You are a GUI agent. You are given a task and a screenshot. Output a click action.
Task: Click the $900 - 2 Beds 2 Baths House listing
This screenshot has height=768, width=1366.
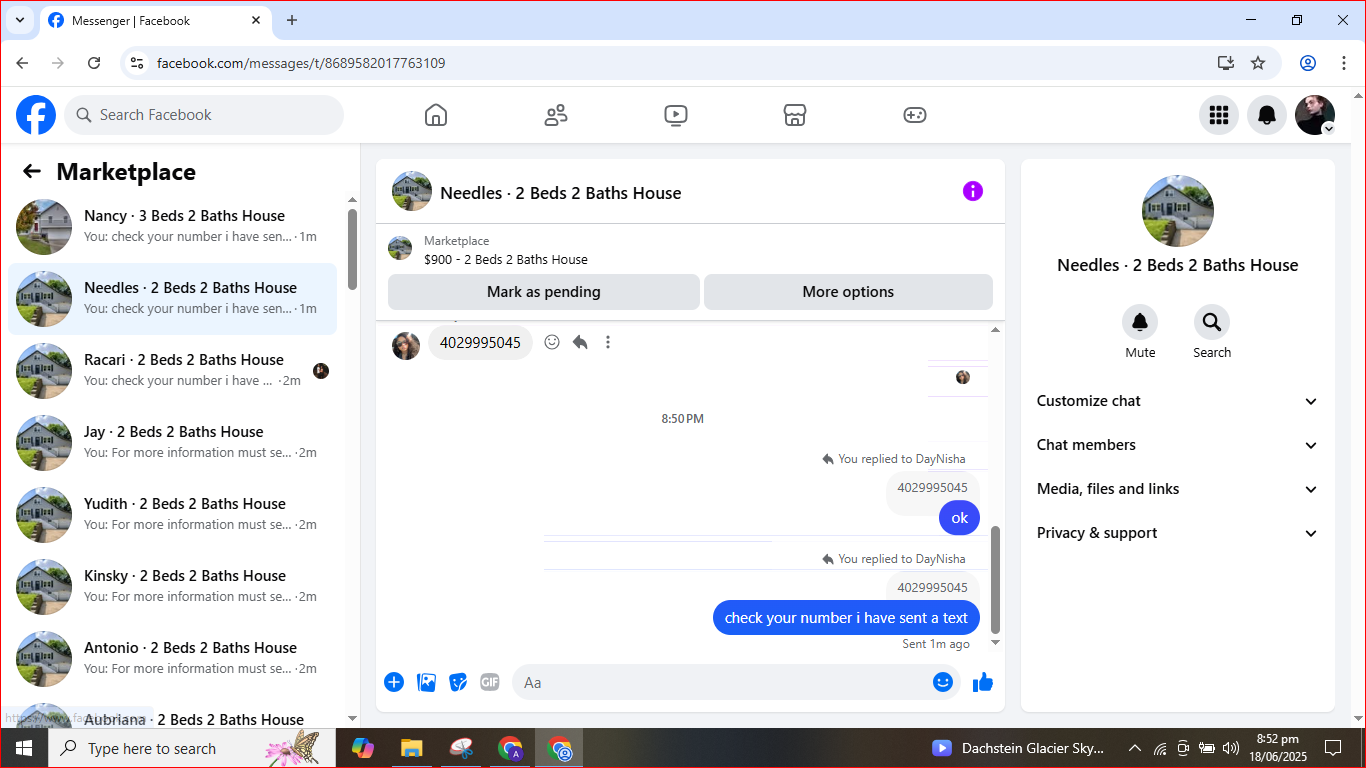tap(506, 259)
